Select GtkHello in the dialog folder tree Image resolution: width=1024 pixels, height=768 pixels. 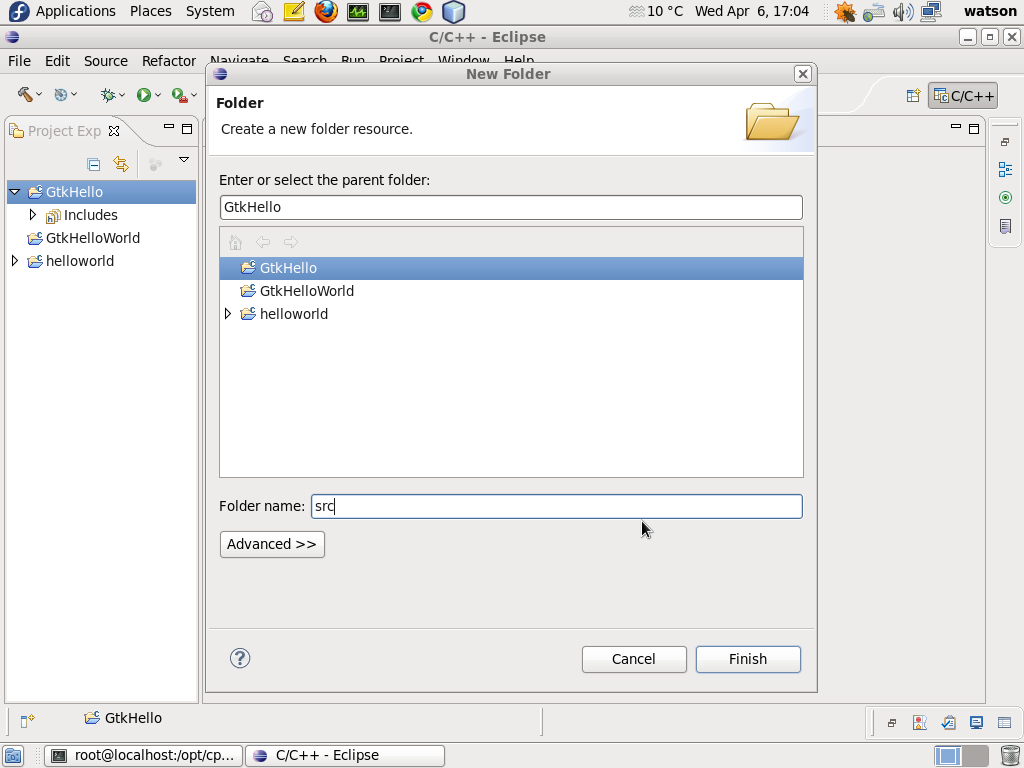pos(511,268)
